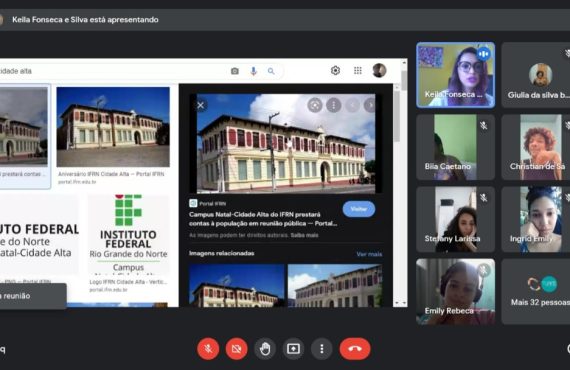
Task: Click voice search microphone icon
Action: [253, 71]
